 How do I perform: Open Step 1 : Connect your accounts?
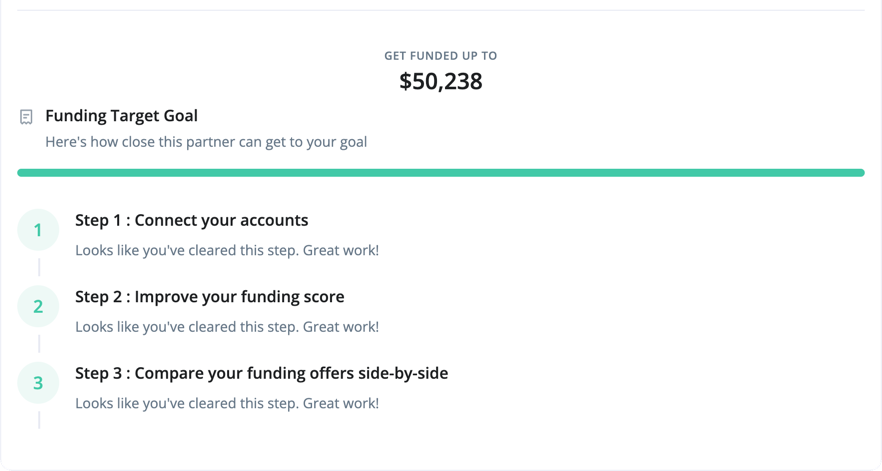tap(192, 220)
